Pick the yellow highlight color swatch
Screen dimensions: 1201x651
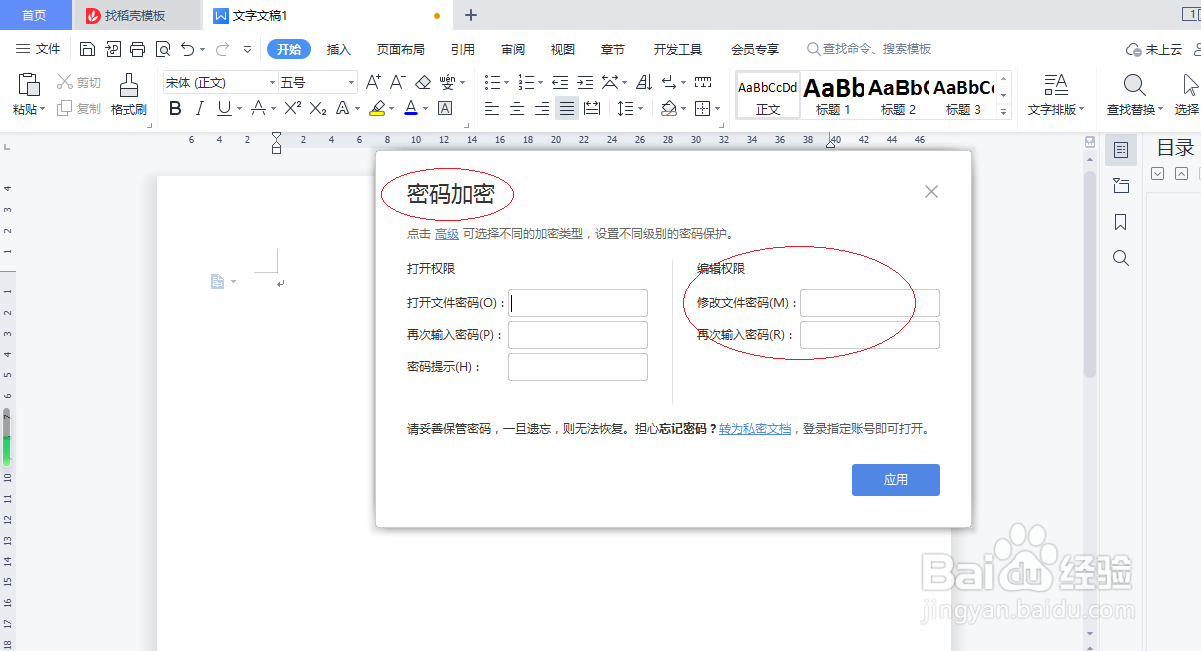pyautogui.click(x=379, y=108)
